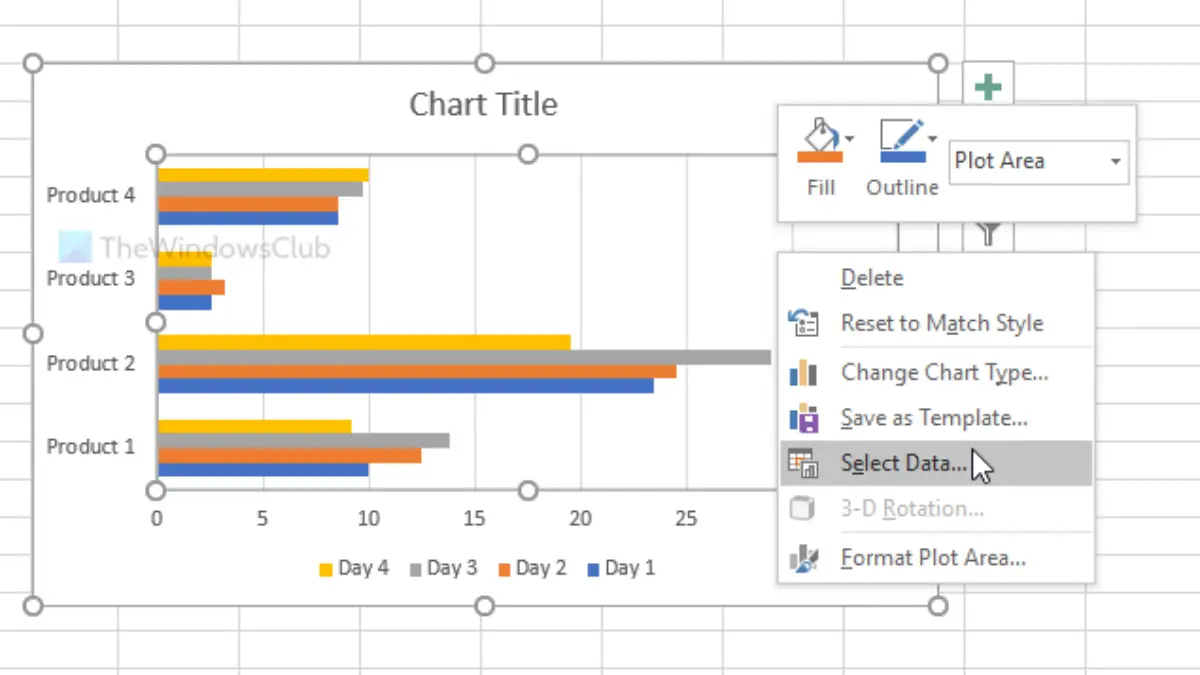Click the green plus Chart Elements button
The width and height of the screenshot is (1200, 675).
click(988, 87)
